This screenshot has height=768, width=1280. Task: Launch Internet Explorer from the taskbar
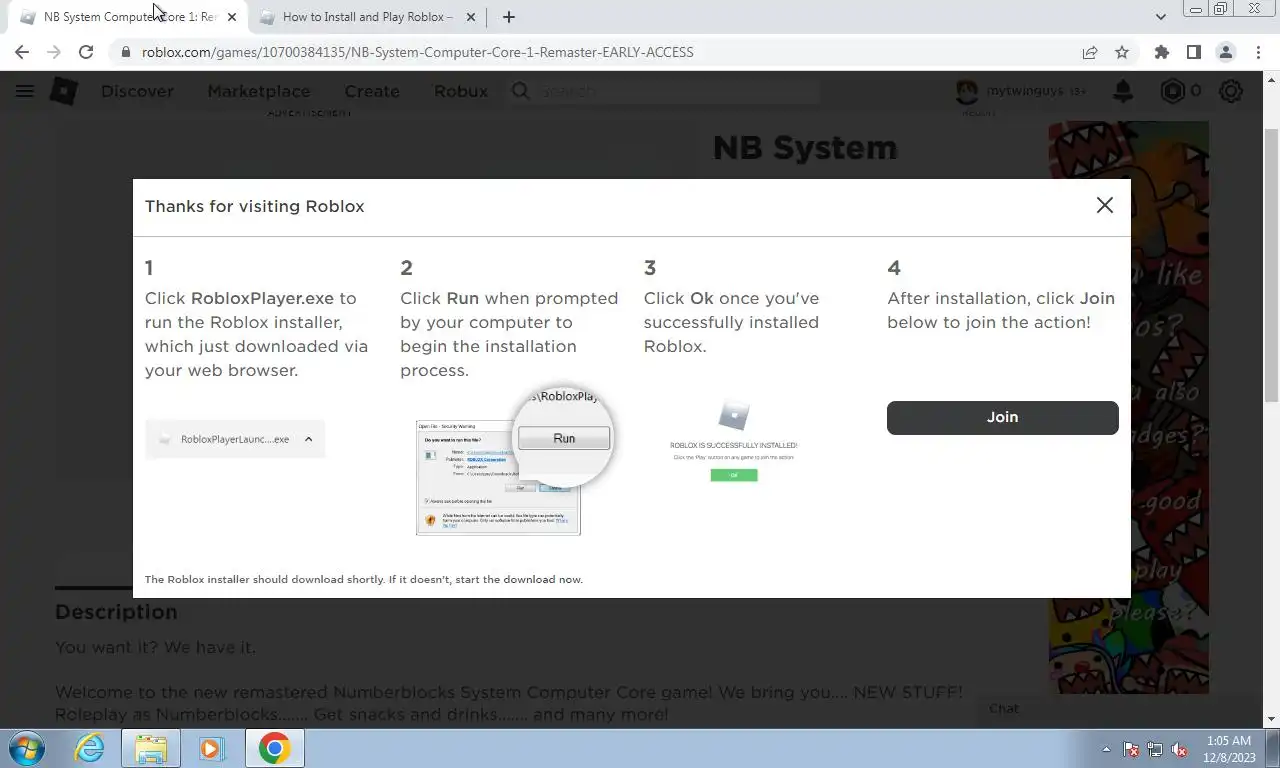tap(90, 748)
